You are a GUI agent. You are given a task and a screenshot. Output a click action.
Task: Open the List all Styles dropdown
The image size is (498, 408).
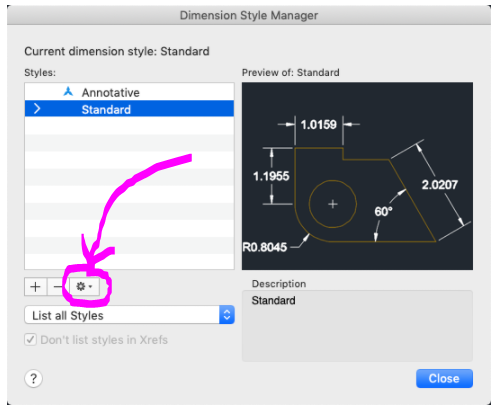[x=129, y=315]
